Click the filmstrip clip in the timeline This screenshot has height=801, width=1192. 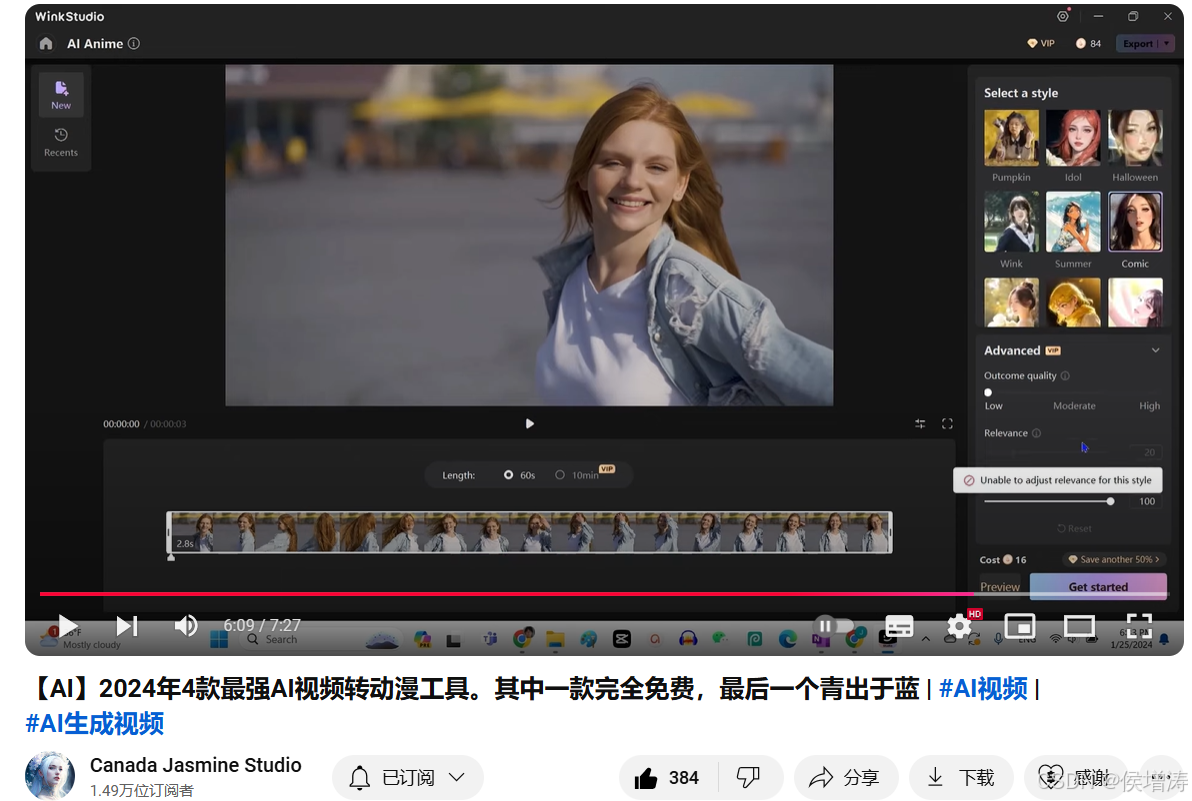point(529,532)
